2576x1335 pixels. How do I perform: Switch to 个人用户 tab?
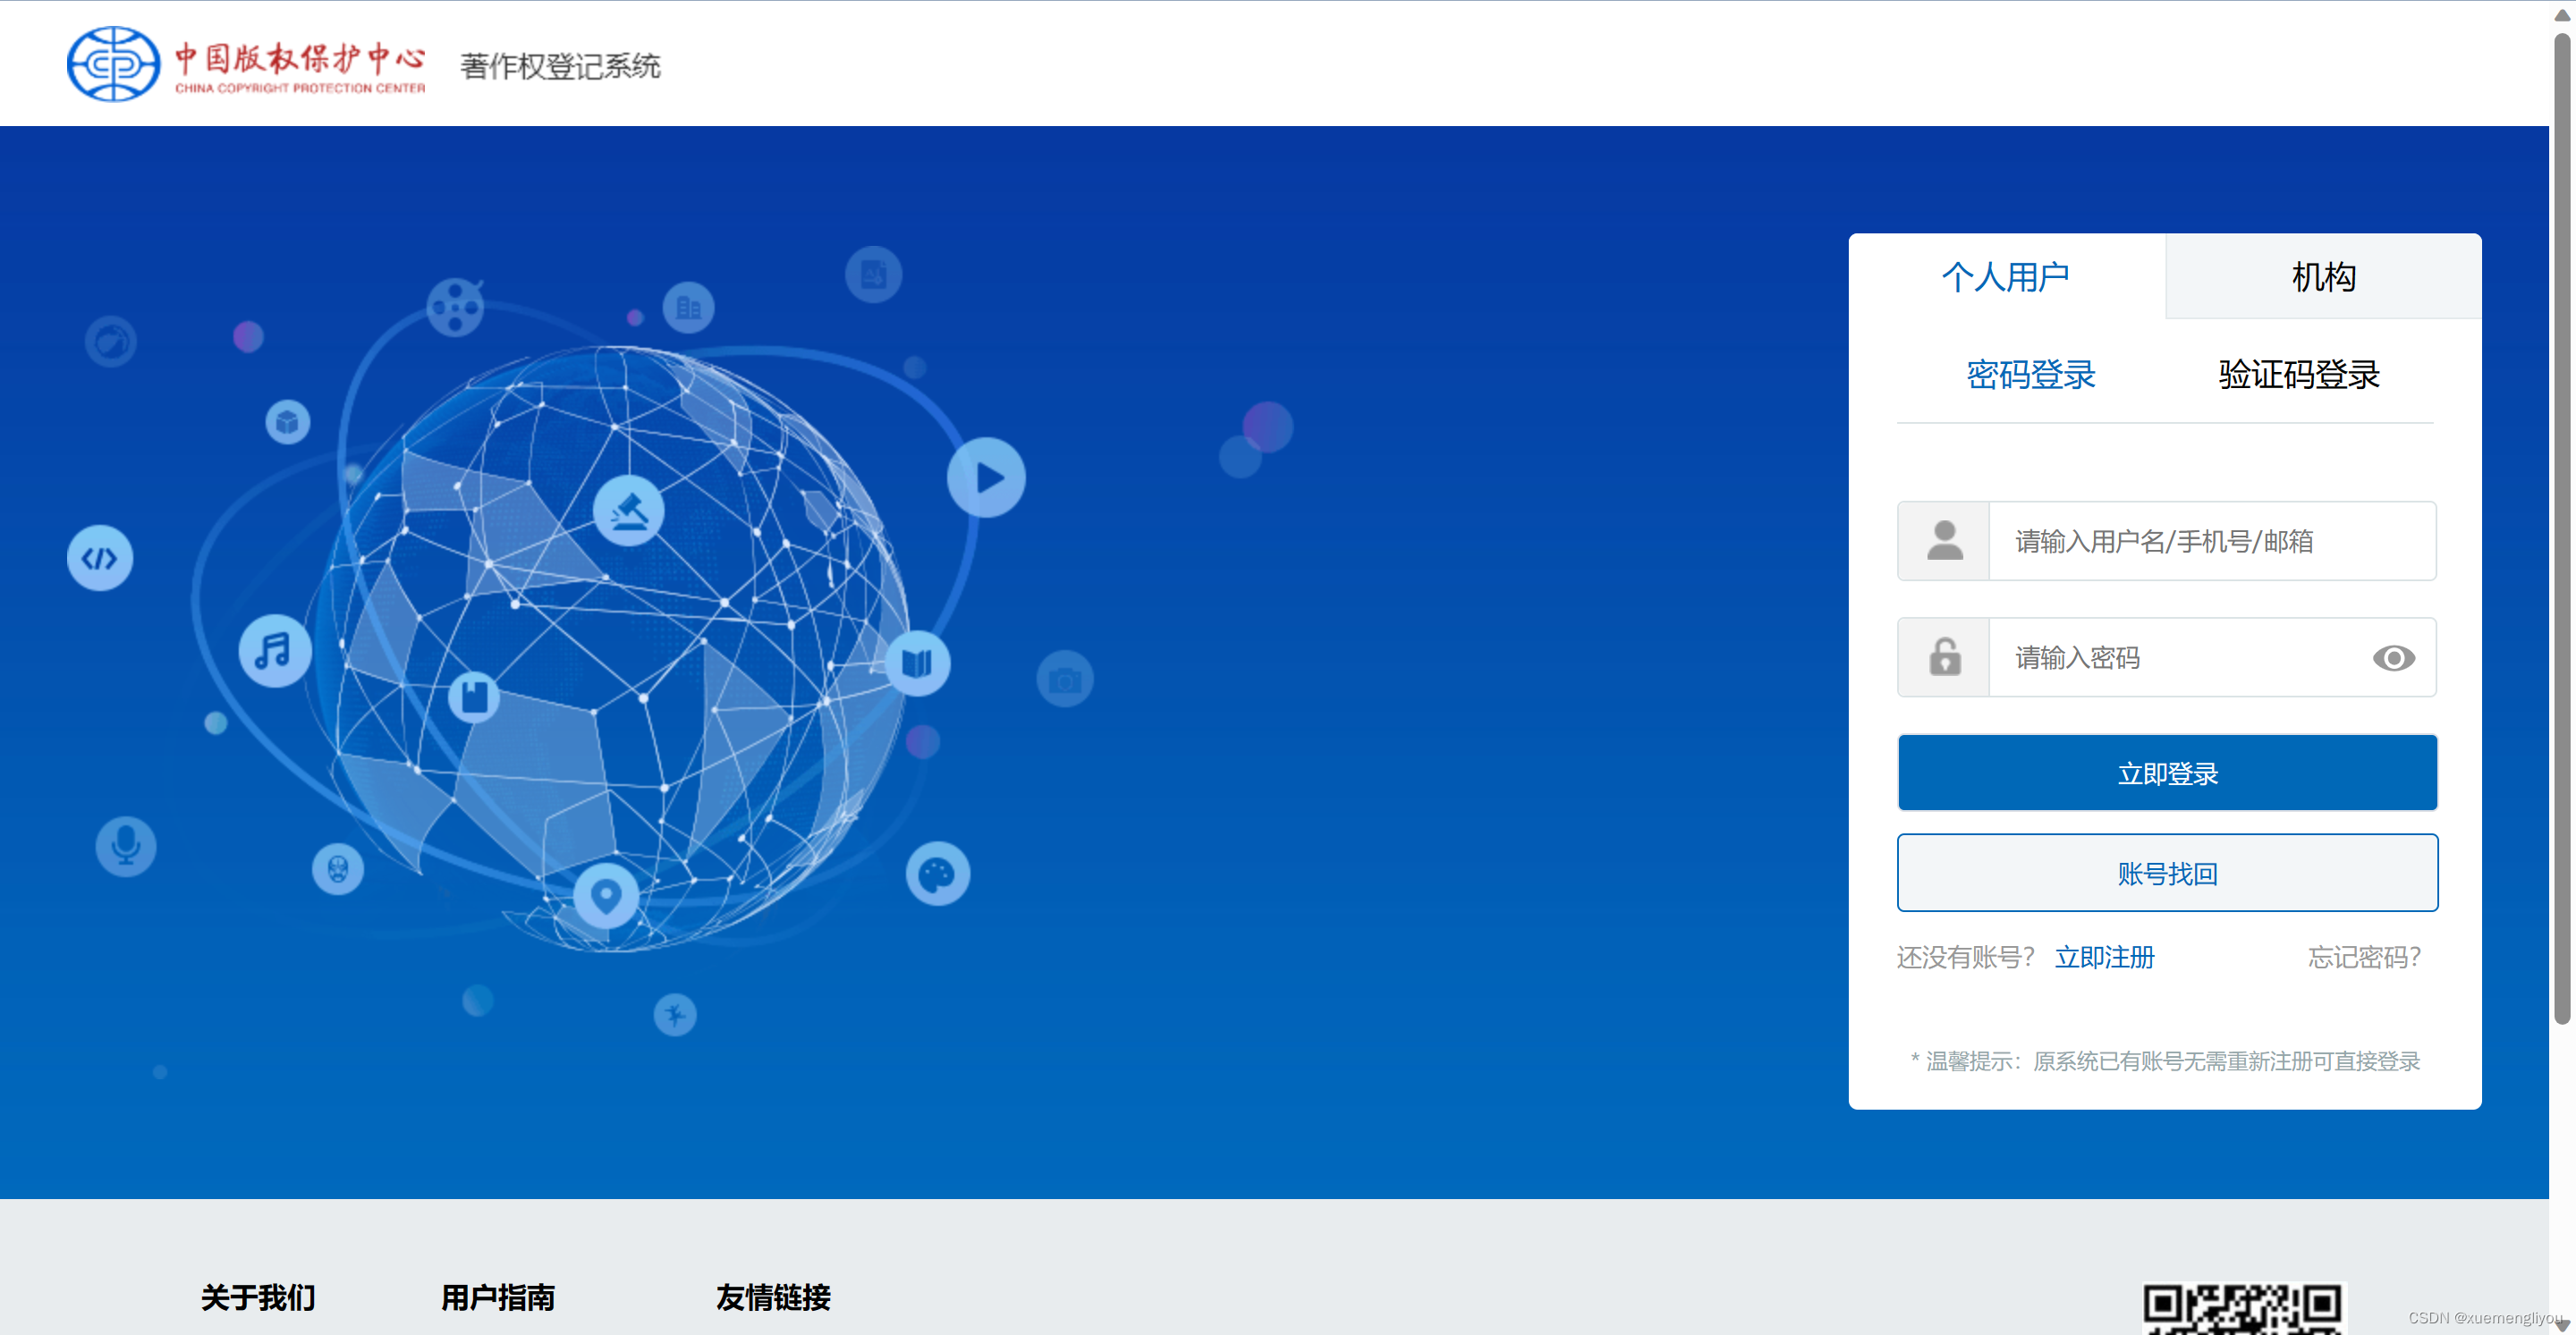pos(2005,277)
